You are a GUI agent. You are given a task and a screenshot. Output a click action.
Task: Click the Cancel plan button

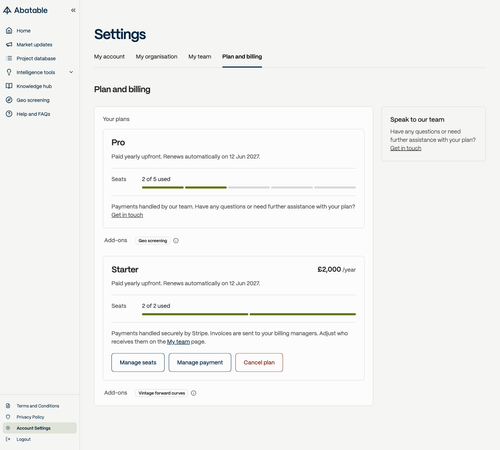coord(259,362)
